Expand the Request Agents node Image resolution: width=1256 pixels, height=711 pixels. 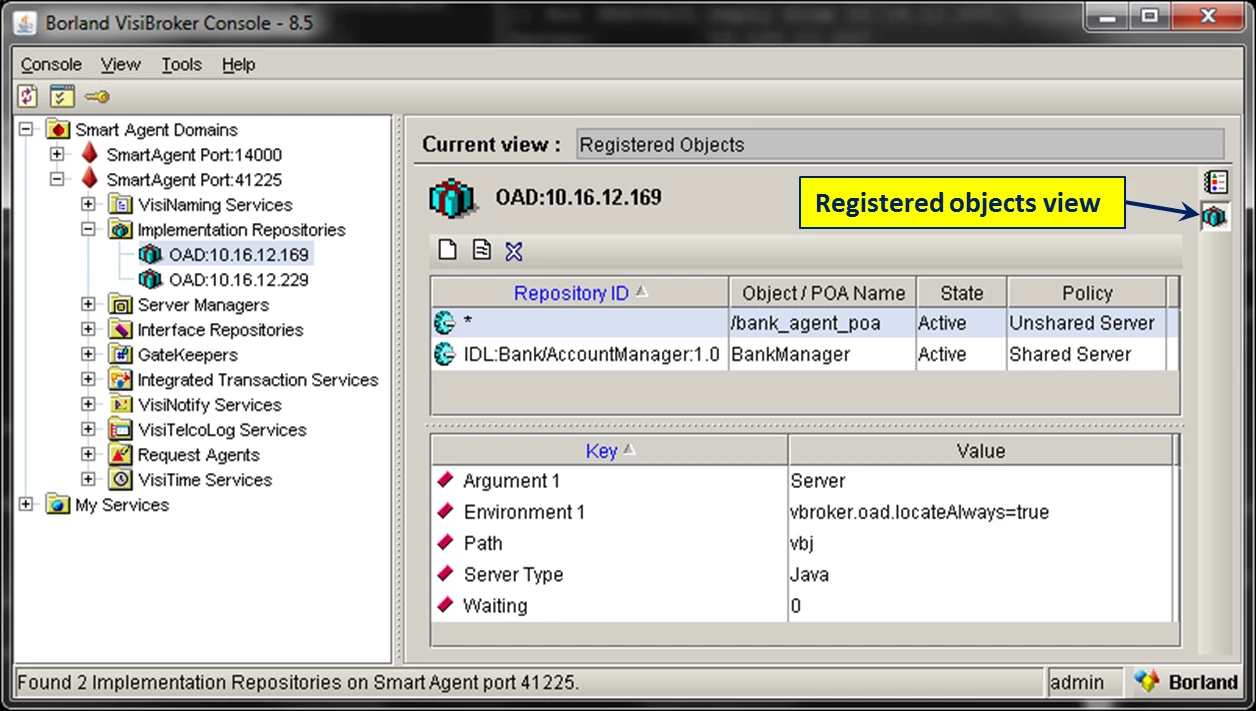tap(89, 454)
